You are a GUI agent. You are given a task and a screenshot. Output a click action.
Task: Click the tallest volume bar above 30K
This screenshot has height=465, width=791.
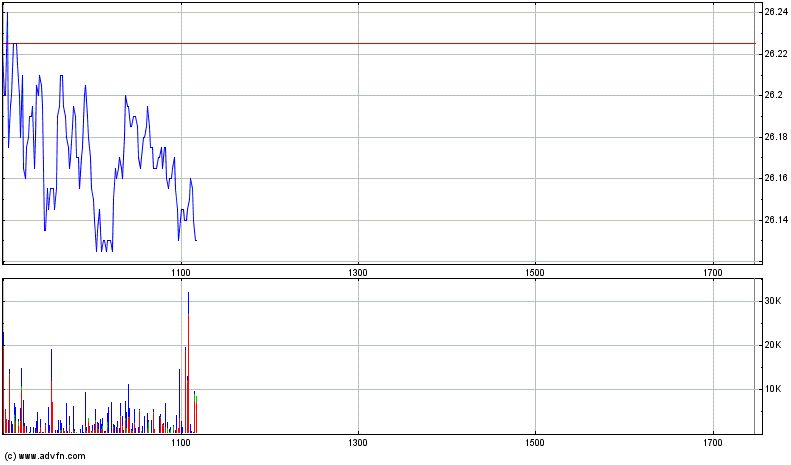[x=189, y=362]
